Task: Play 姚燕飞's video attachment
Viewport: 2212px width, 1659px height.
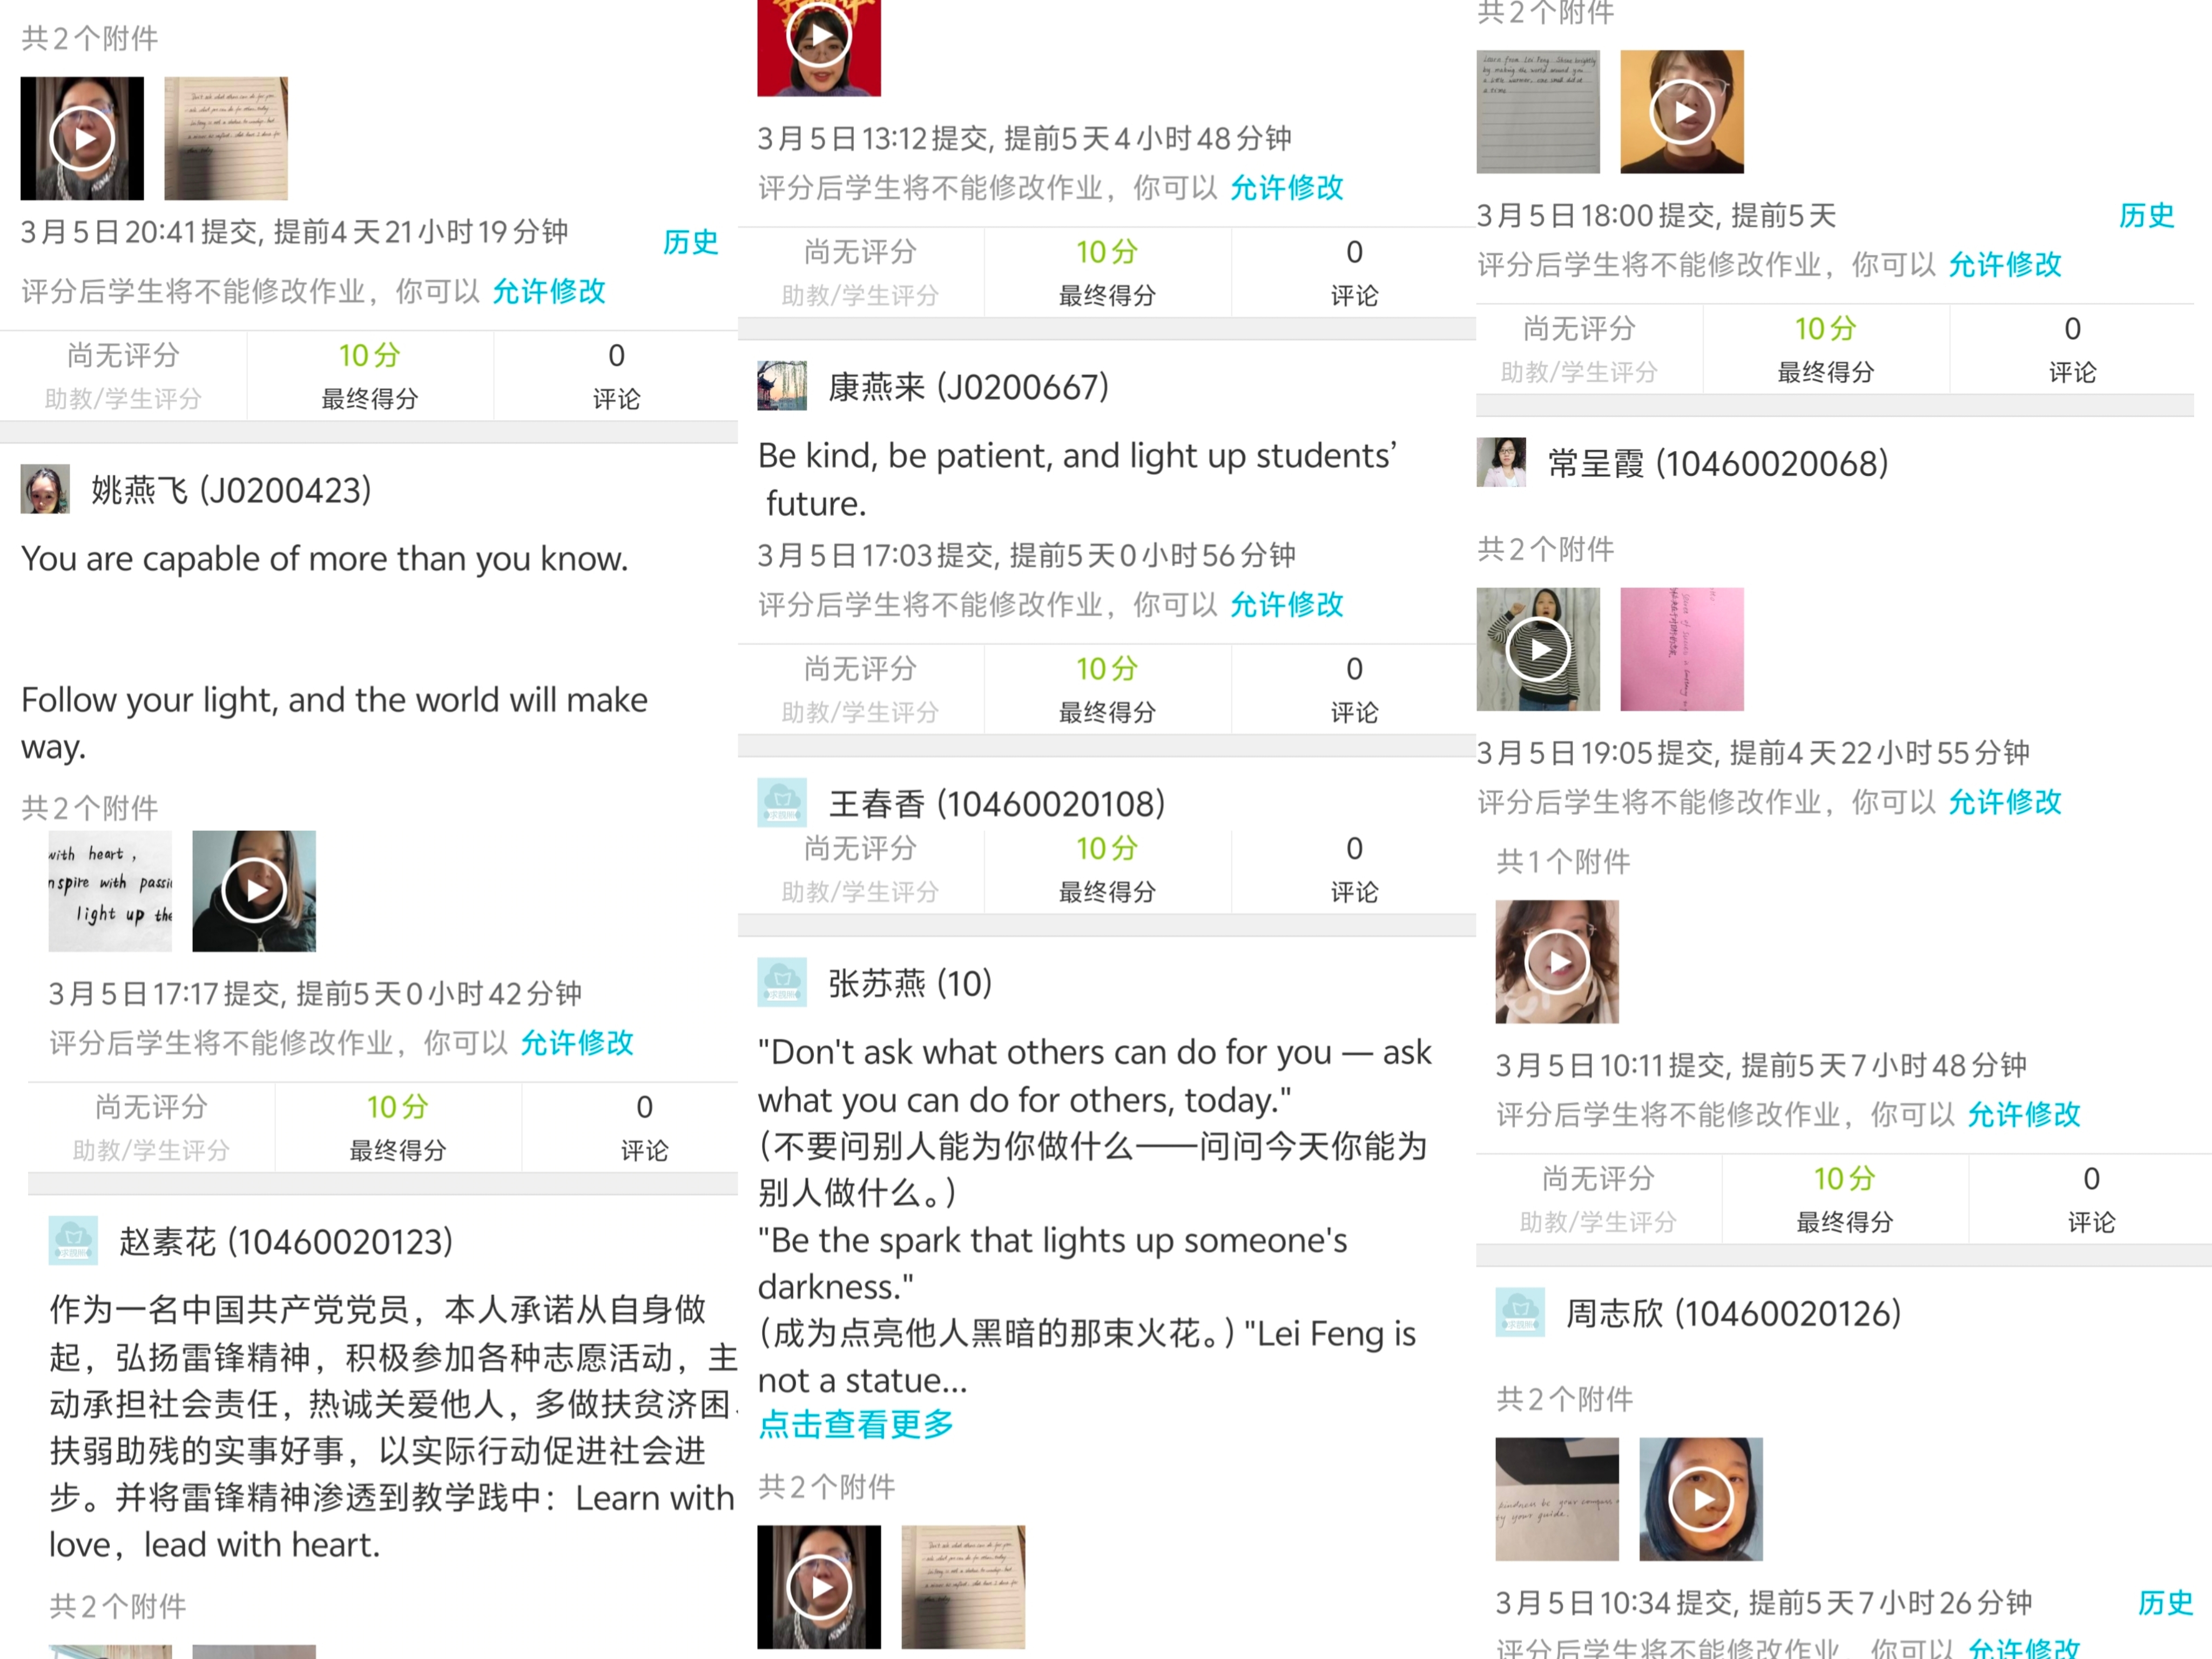Action: (254, 891)
